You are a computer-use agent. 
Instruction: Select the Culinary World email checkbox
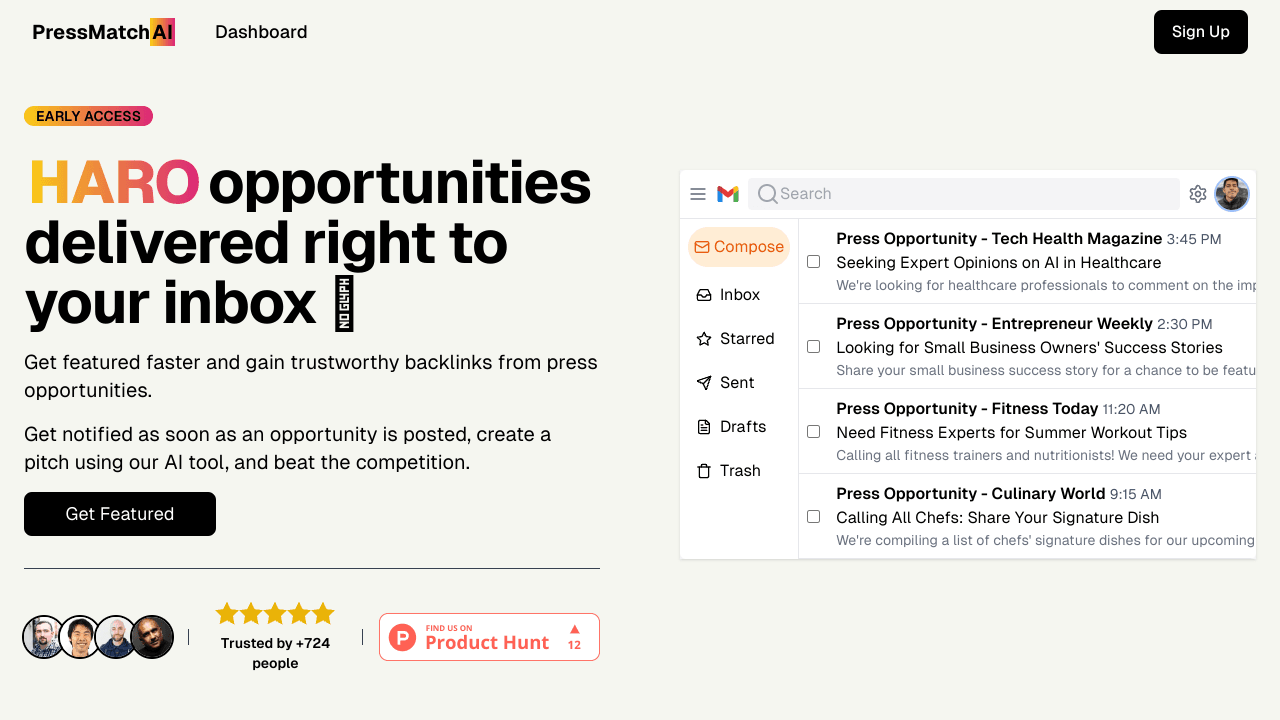(x=814, y=516)
